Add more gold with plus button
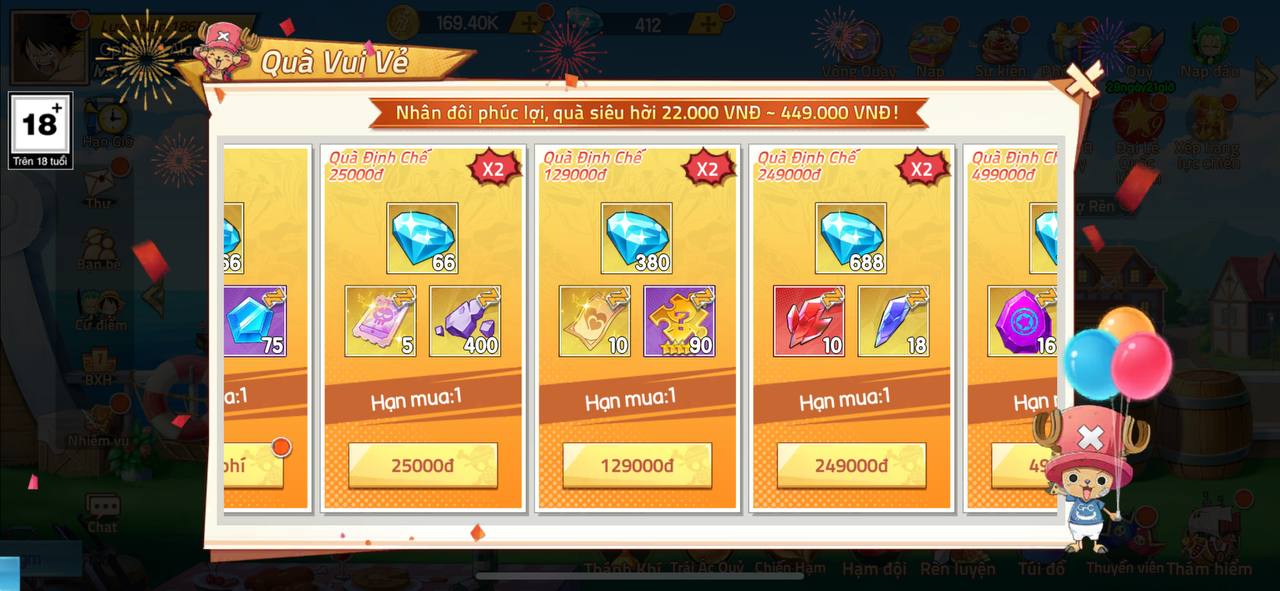 (531, 22)
